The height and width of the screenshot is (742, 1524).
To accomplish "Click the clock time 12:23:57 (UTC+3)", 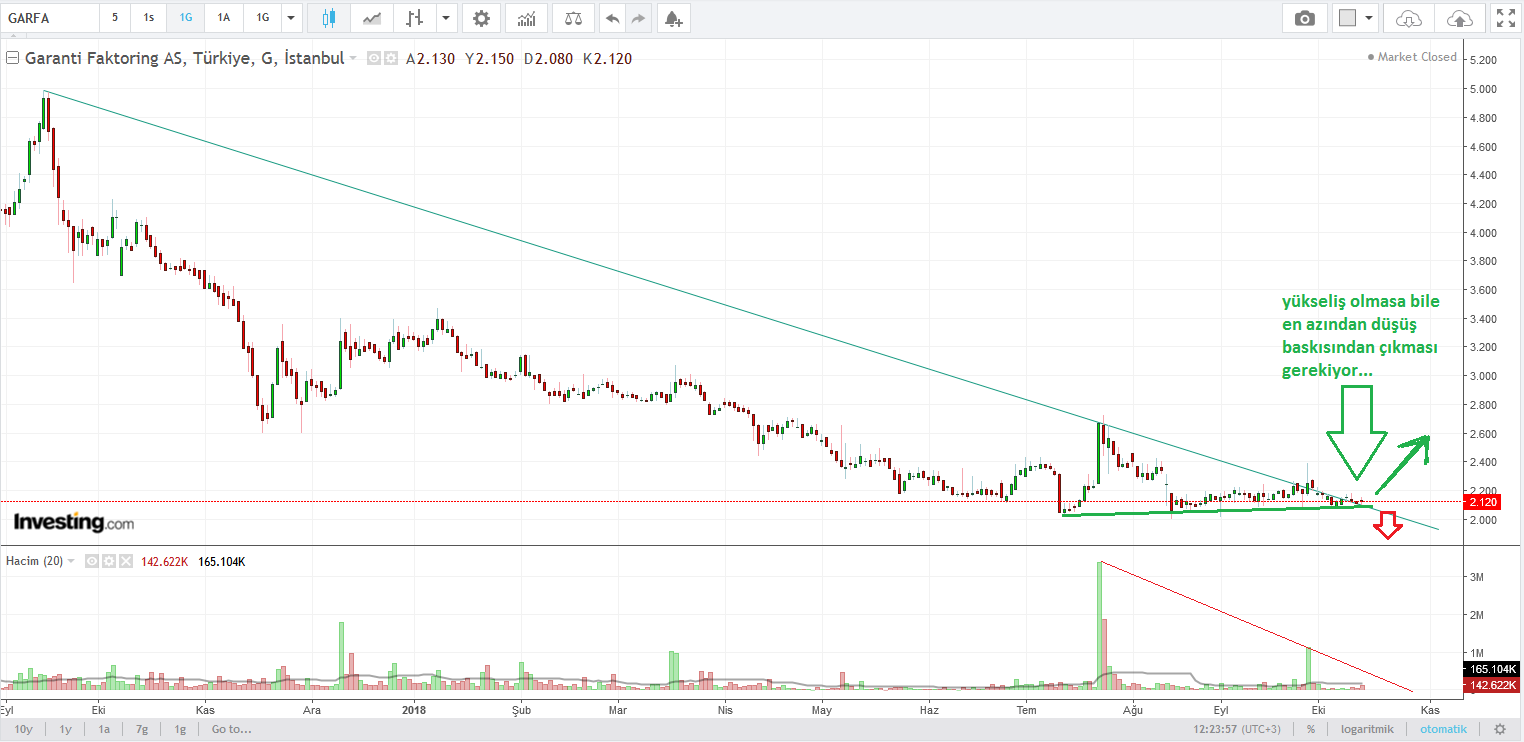I will [1237, 729].
